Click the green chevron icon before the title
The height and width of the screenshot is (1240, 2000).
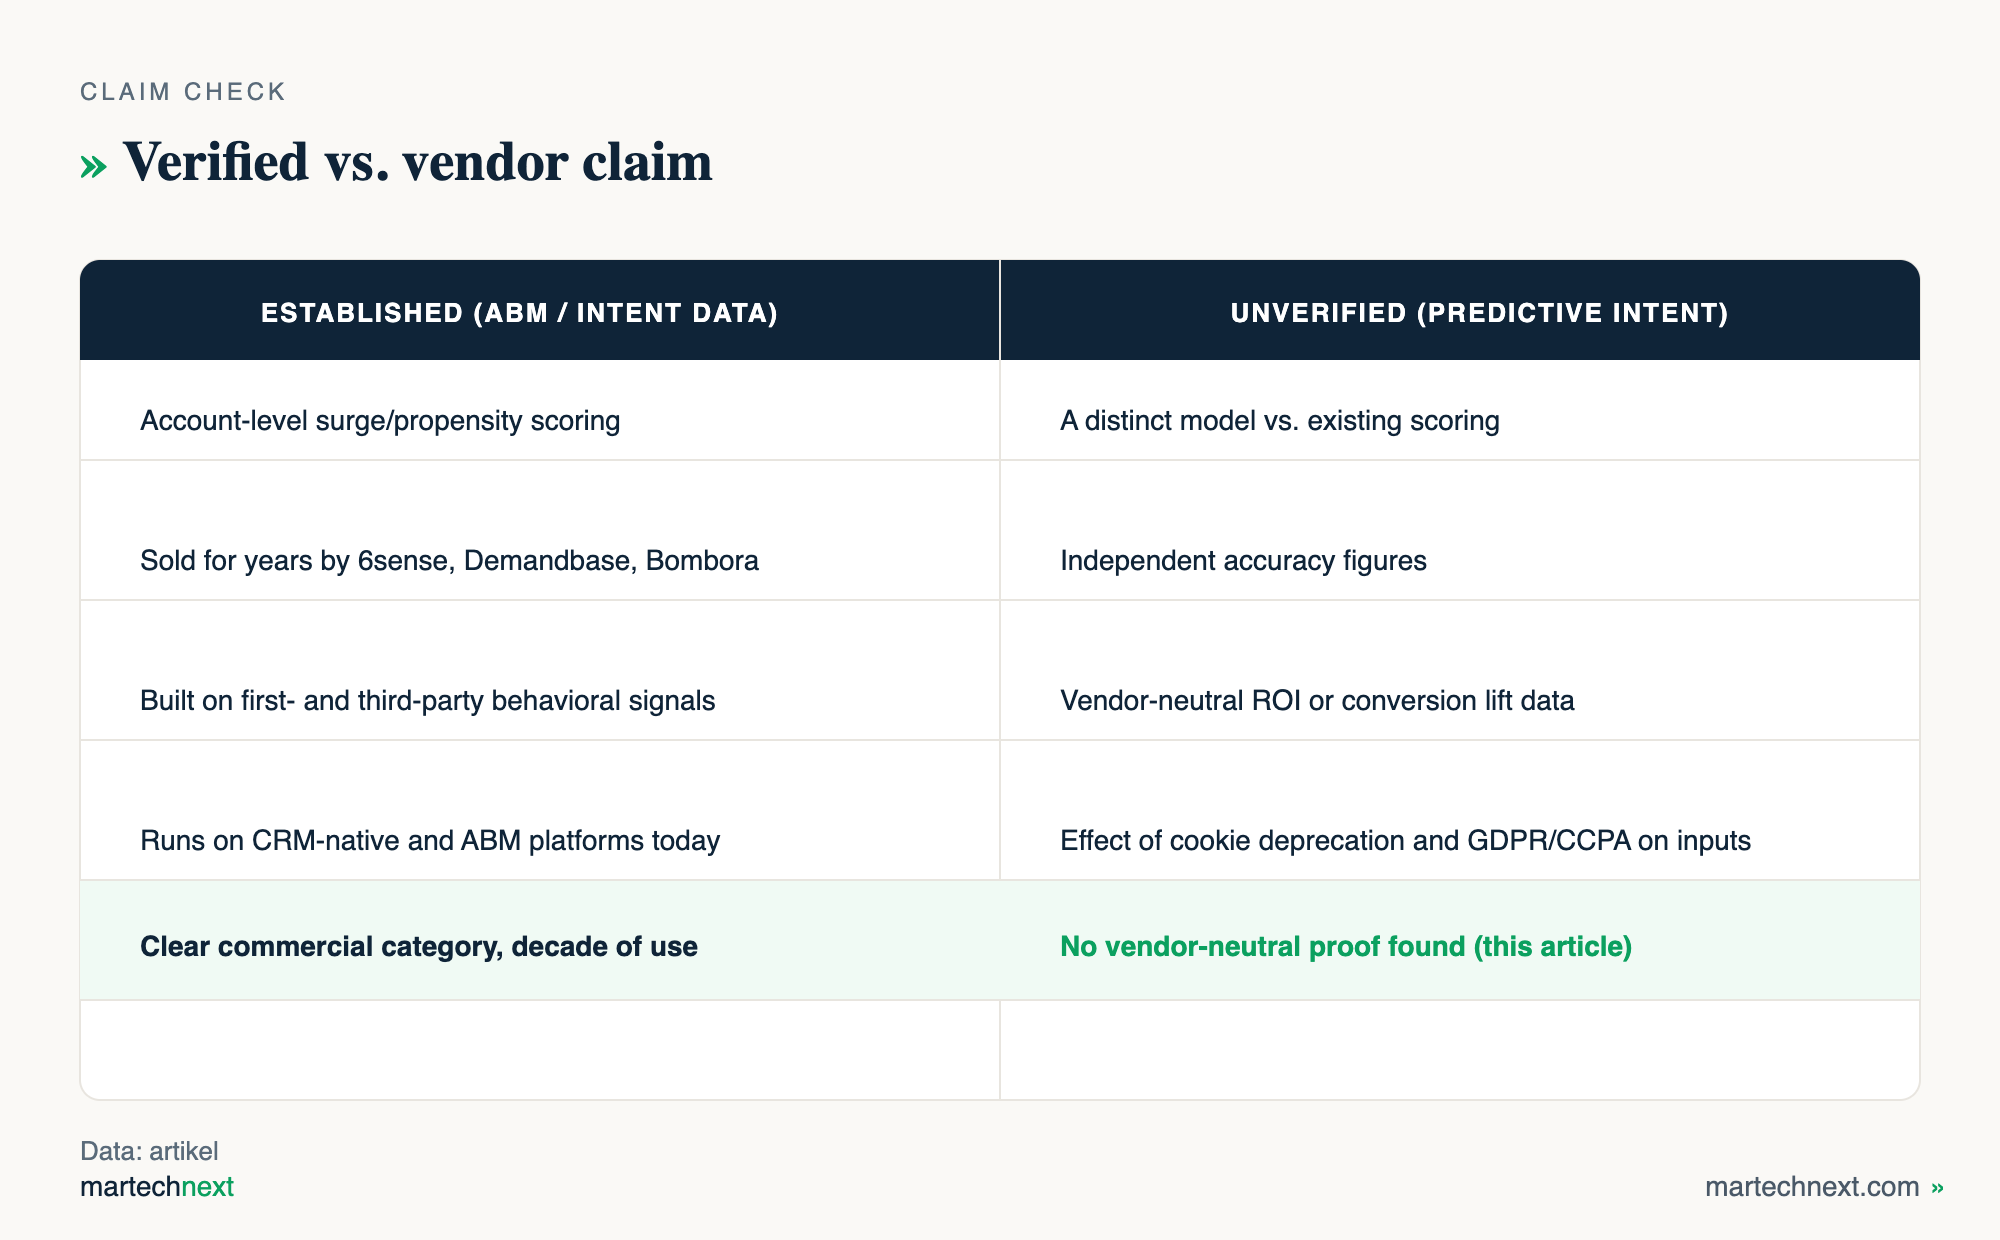point(93,166)
